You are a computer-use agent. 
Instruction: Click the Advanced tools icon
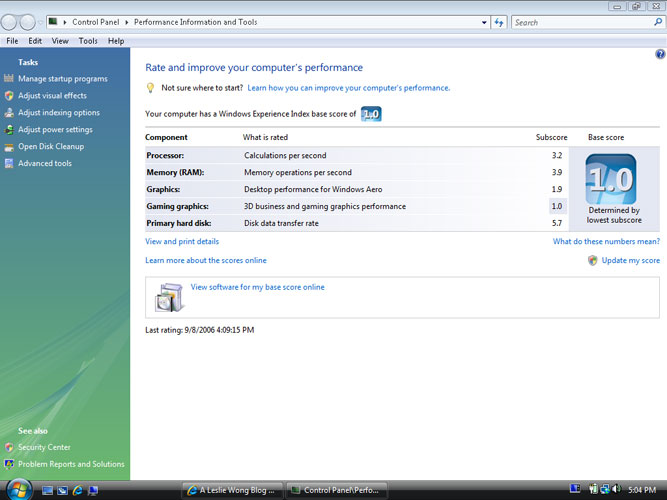point(9,164)
